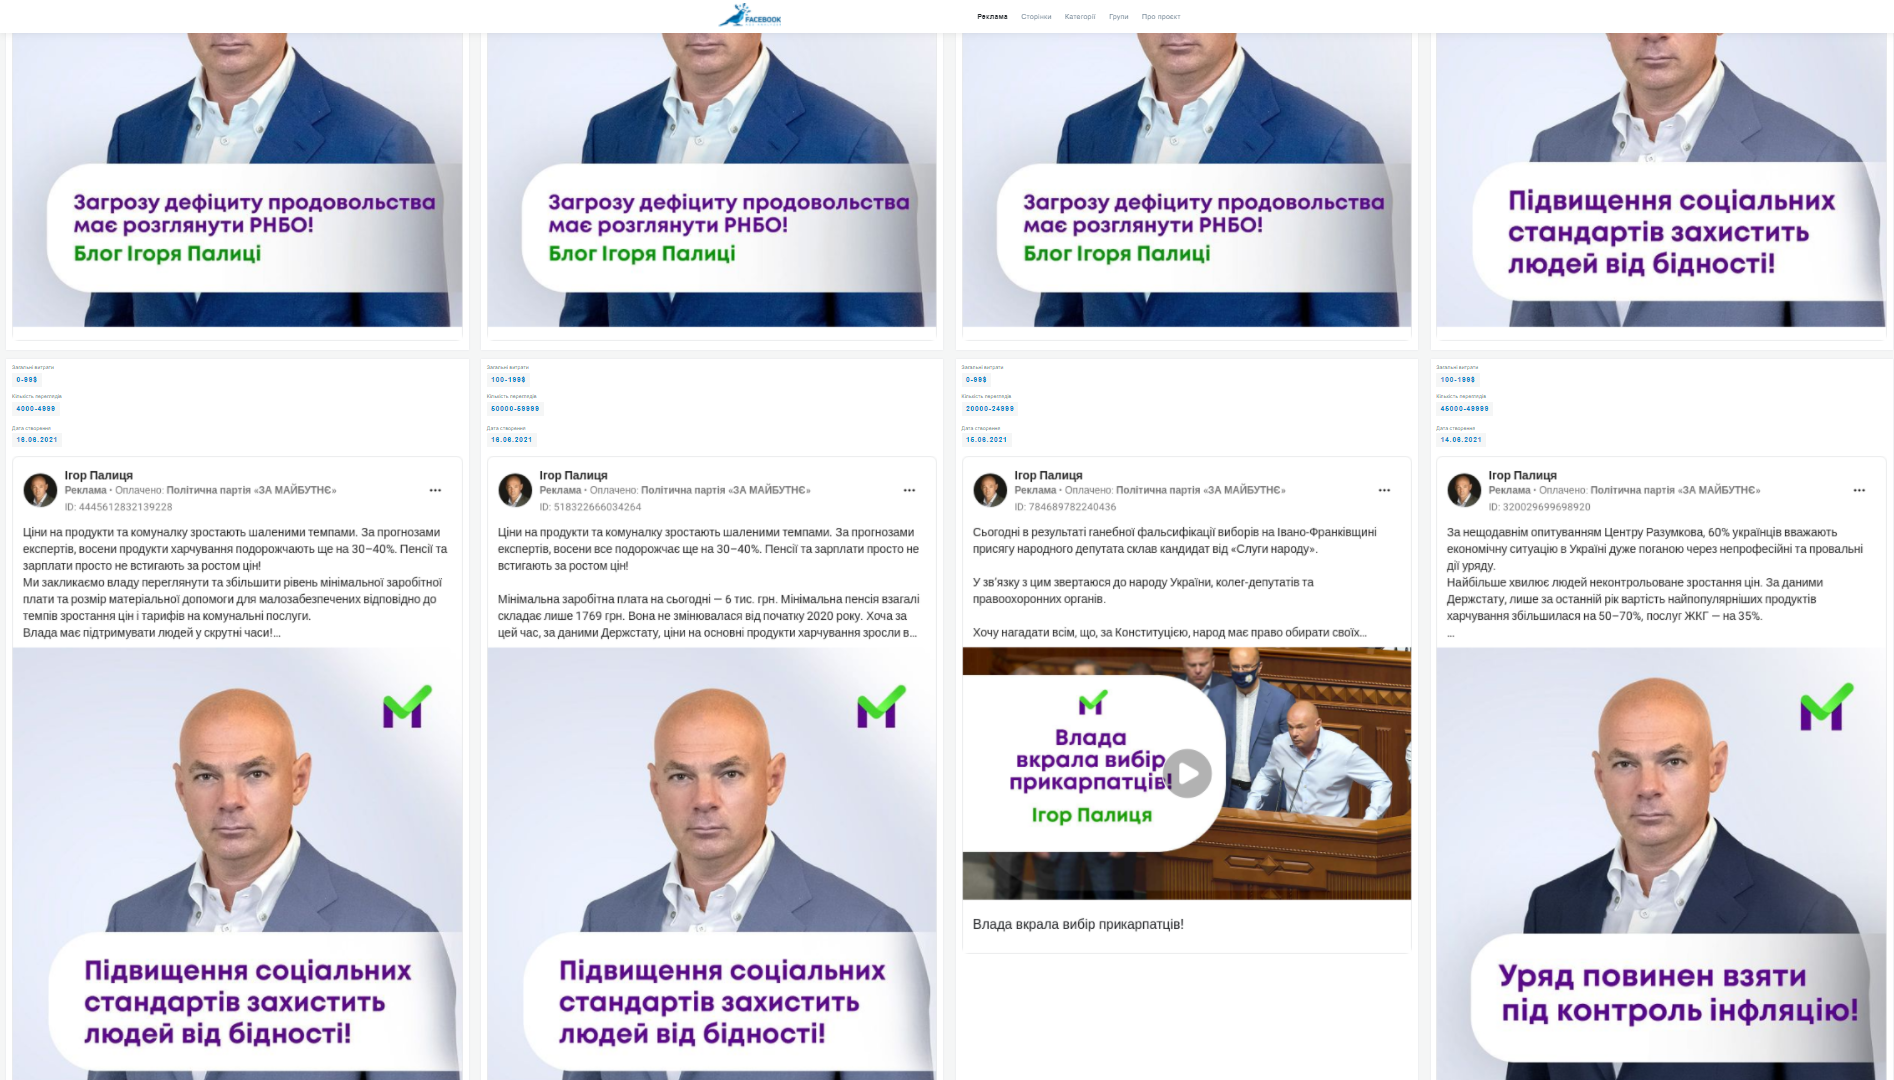Open three-dots menu of first Ігор Палиця ad
The height and width of the screenshot is (1080, 1894).
point(435,490)
